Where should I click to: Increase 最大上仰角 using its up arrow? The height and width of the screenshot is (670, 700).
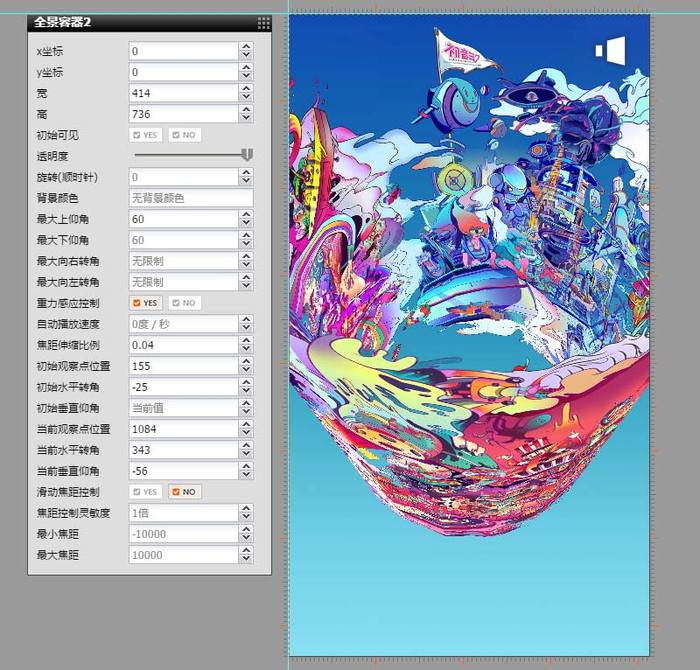[x=246, y=214]
